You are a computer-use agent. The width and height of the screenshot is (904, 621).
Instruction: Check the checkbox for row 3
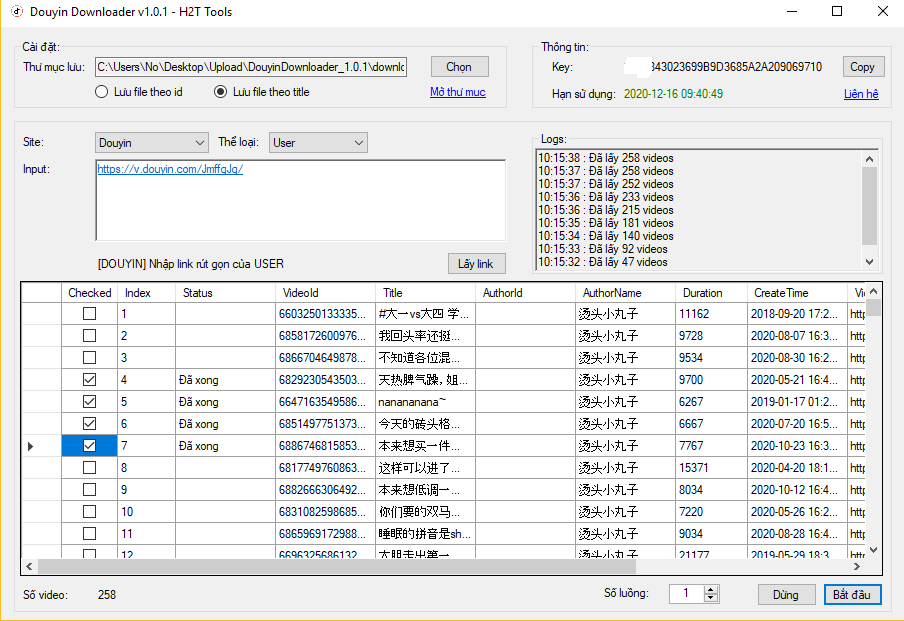[x=89, y=357]
